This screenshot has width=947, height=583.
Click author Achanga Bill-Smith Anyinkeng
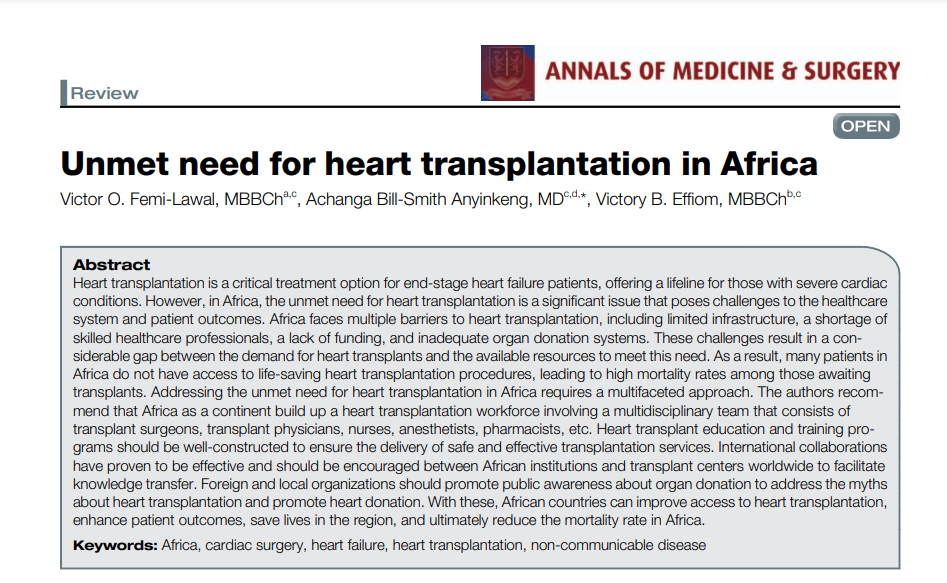420,200
